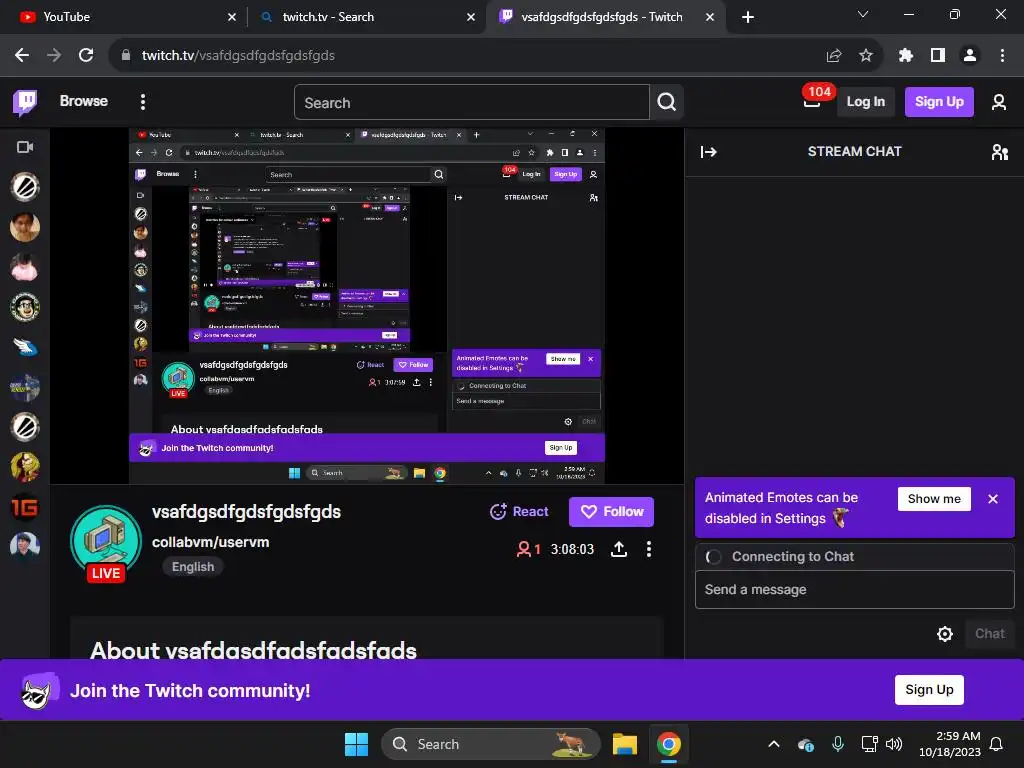1024x768 pixels.
Task: Open the microphone tray icon
Action: 838,744
